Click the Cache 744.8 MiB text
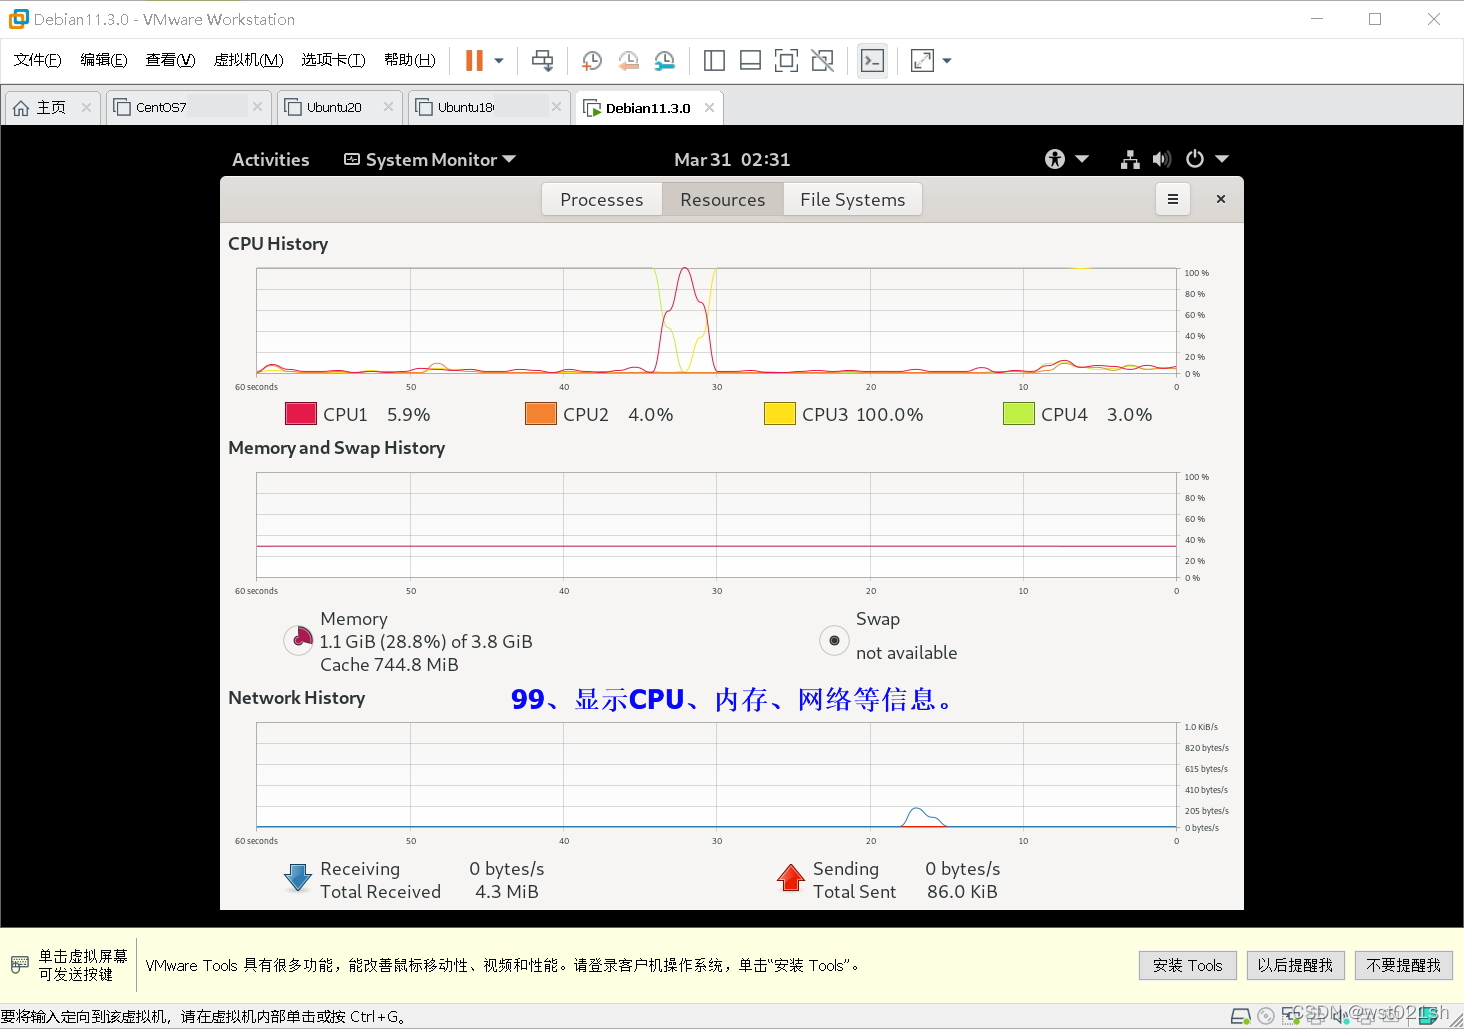This screenshot has height=1029, width=1464. point(389,665)
